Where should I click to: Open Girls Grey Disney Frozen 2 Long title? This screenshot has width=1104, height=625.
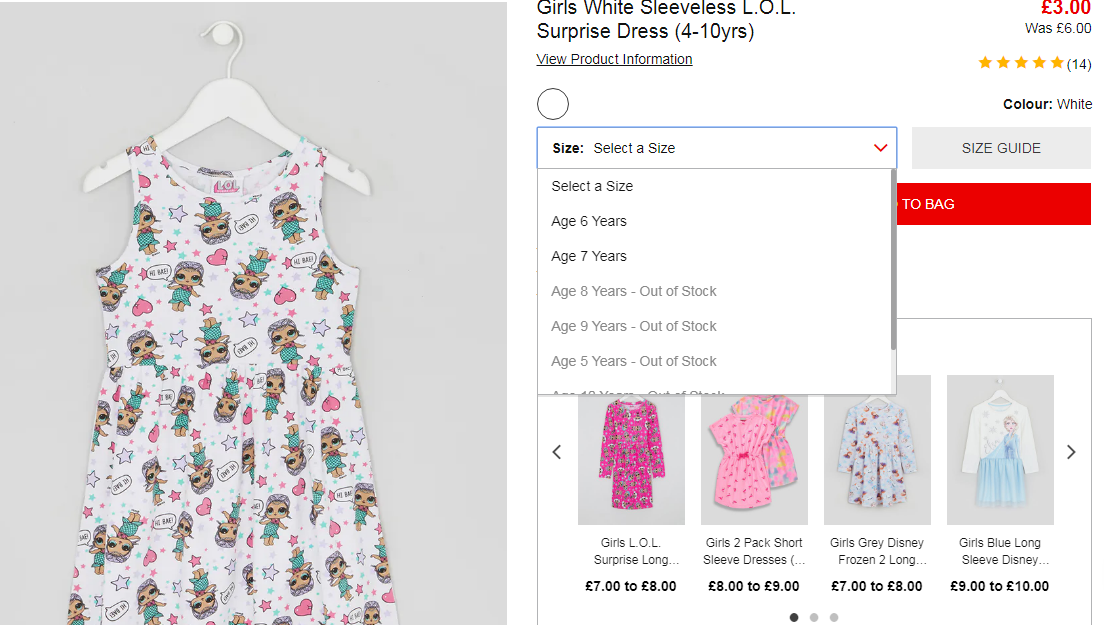[x=877, y=551]
